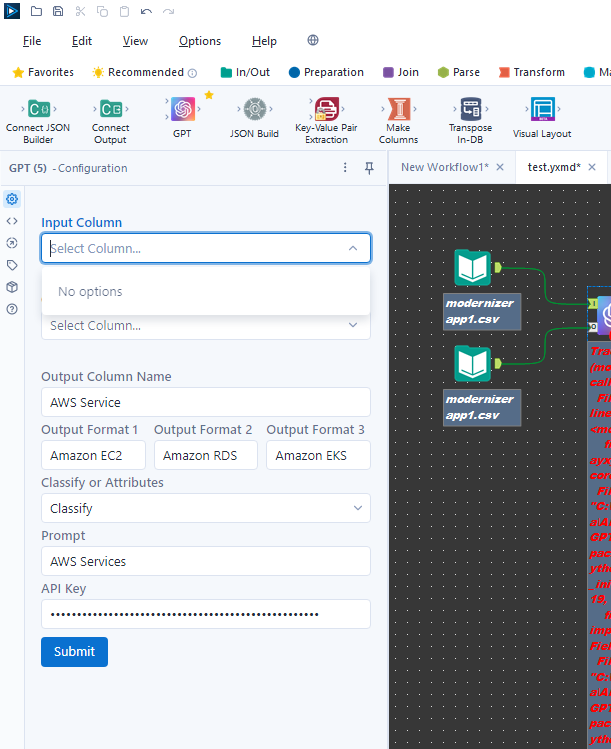Open the Help menu
Viewport: 611px width, 749px height.
click(264, 41)
